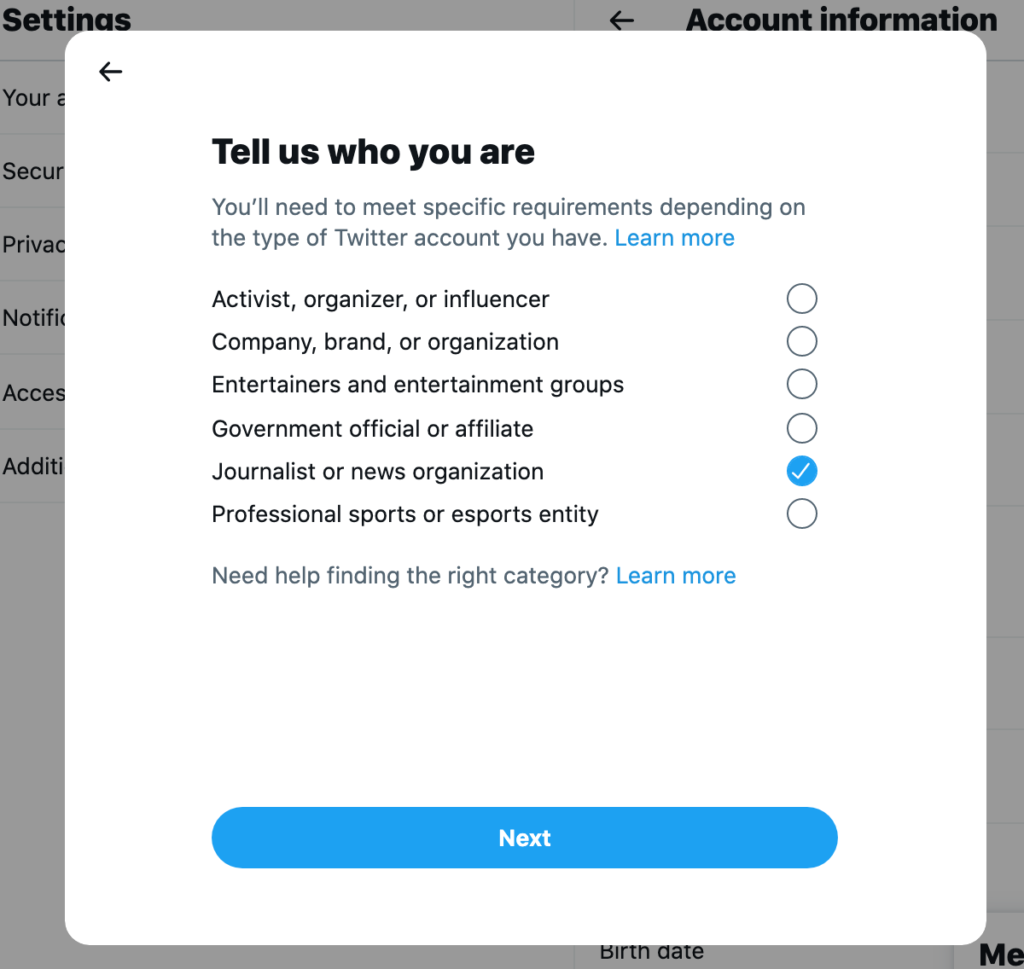
Task: Select Entertainers and entertainment groups
Action: pyautogui.click(x=801, y=385)
